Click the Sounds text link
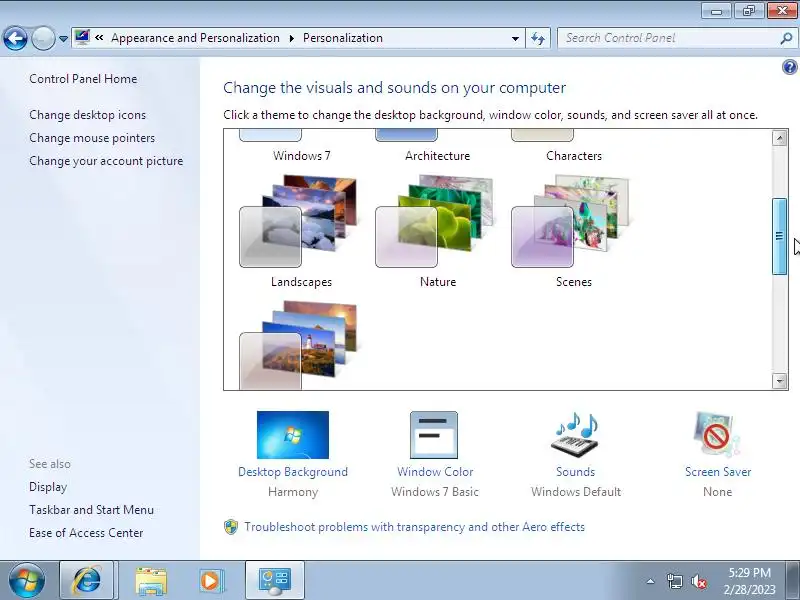This screenshot has height=600, width=800. click(x=576, y=472)
